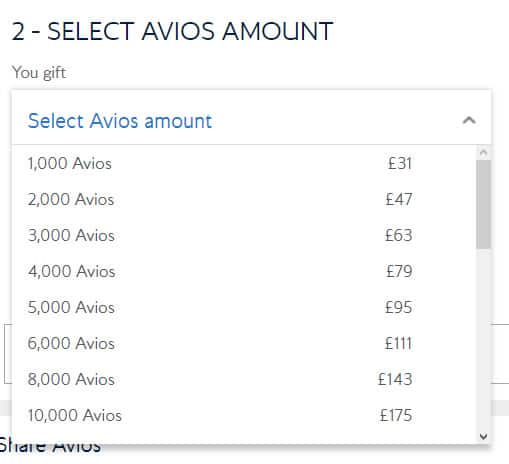The image size is (509, 464).
Task: Click the scrollbar up arrow
Action: (x=483, y=153)
